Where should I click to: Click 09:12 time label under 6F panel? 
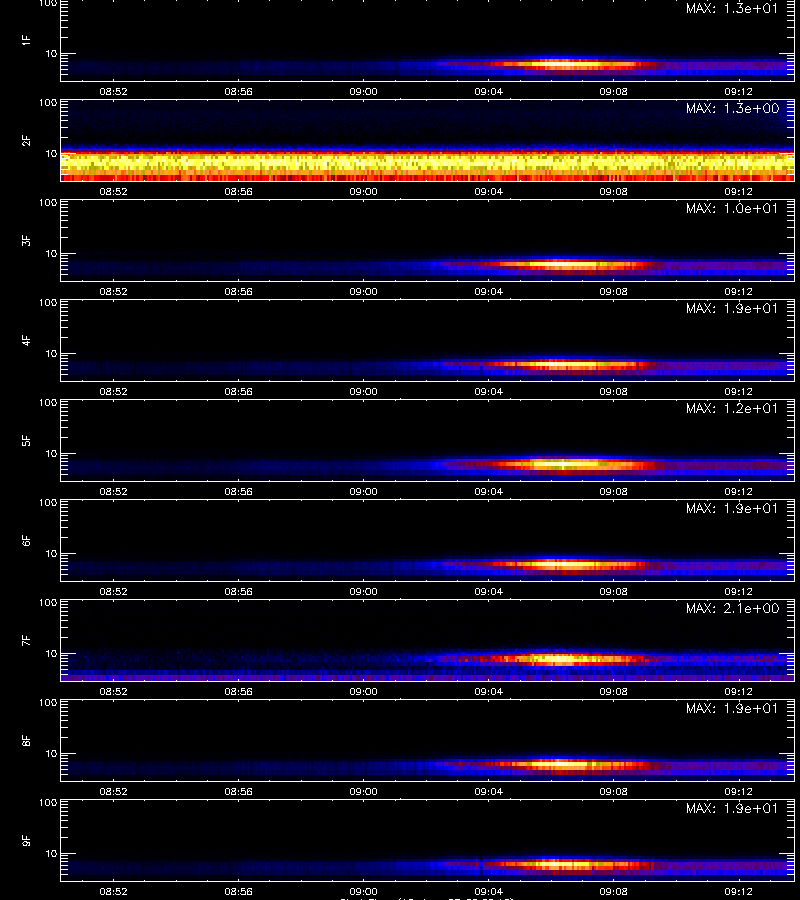coord(738,592)
